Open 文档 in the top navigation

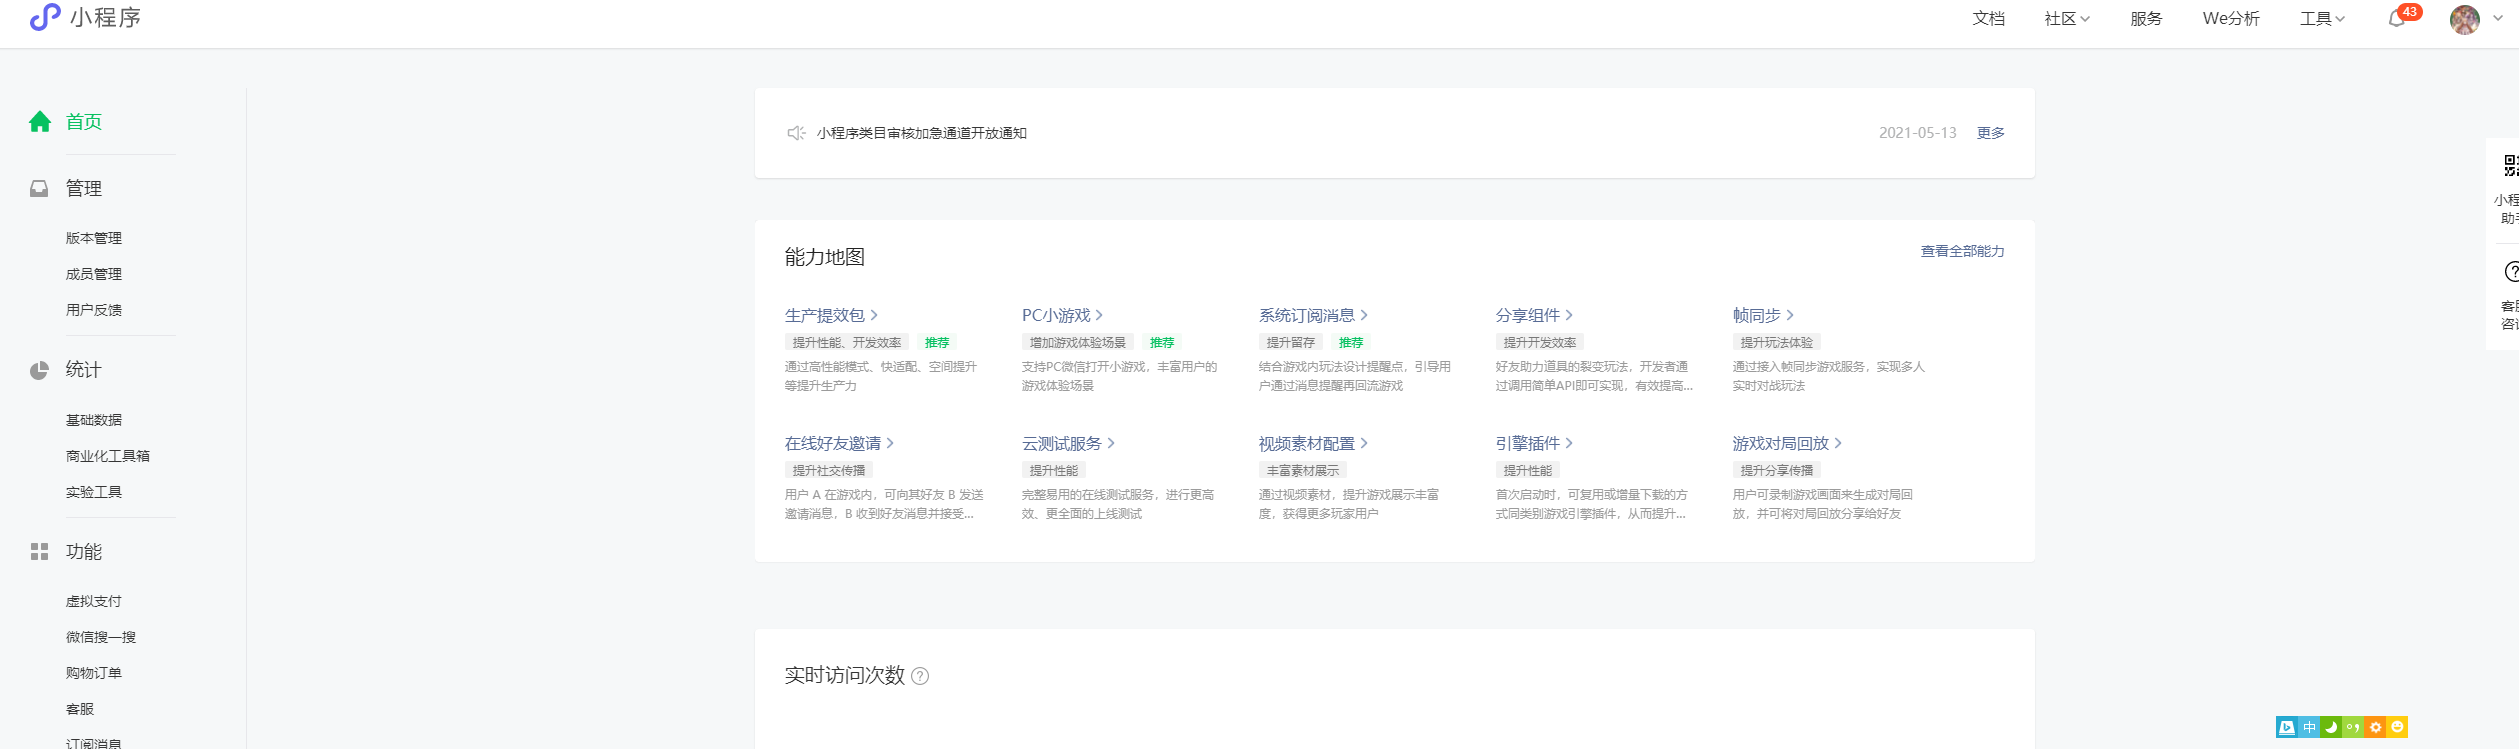(1988, 19)
